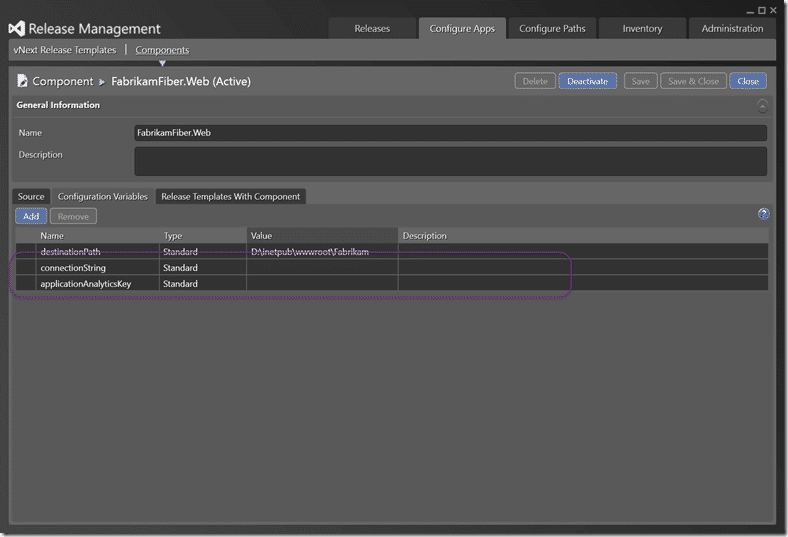Open the Releases tab
Viewport: 788px width, 537px height.
click(372, 29)
